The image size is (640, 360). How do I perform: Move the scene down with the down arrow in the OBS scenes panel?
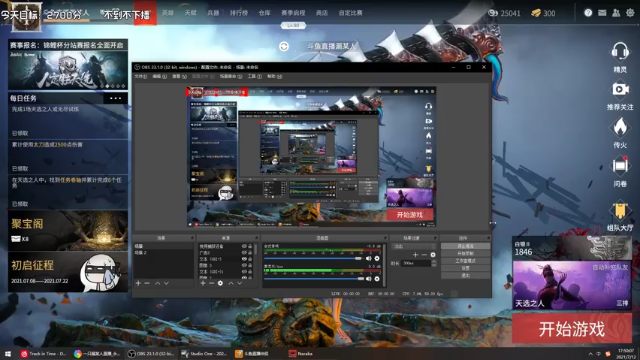(166, 283)
